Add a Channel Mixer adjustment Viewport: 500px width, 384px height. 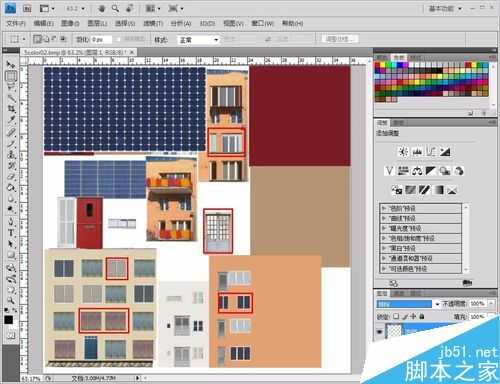click(x=459, y=171)
